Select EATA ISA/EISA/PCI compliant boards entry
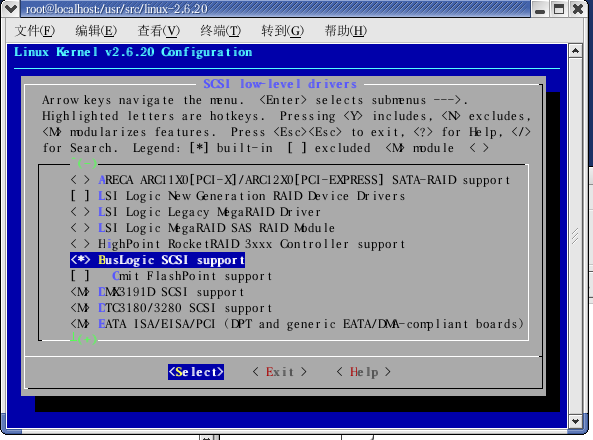 (x=311, y=324)
